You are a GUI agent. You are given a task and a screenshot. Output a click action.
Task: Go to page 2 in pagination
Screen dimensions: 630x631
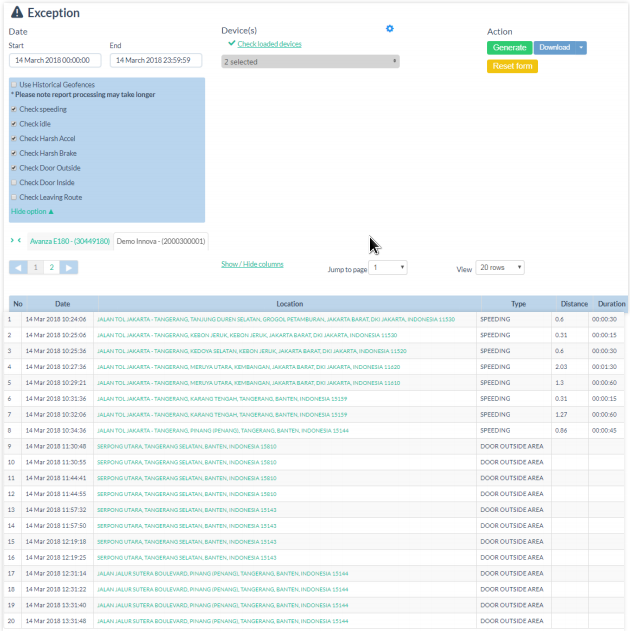pos(51,268)
